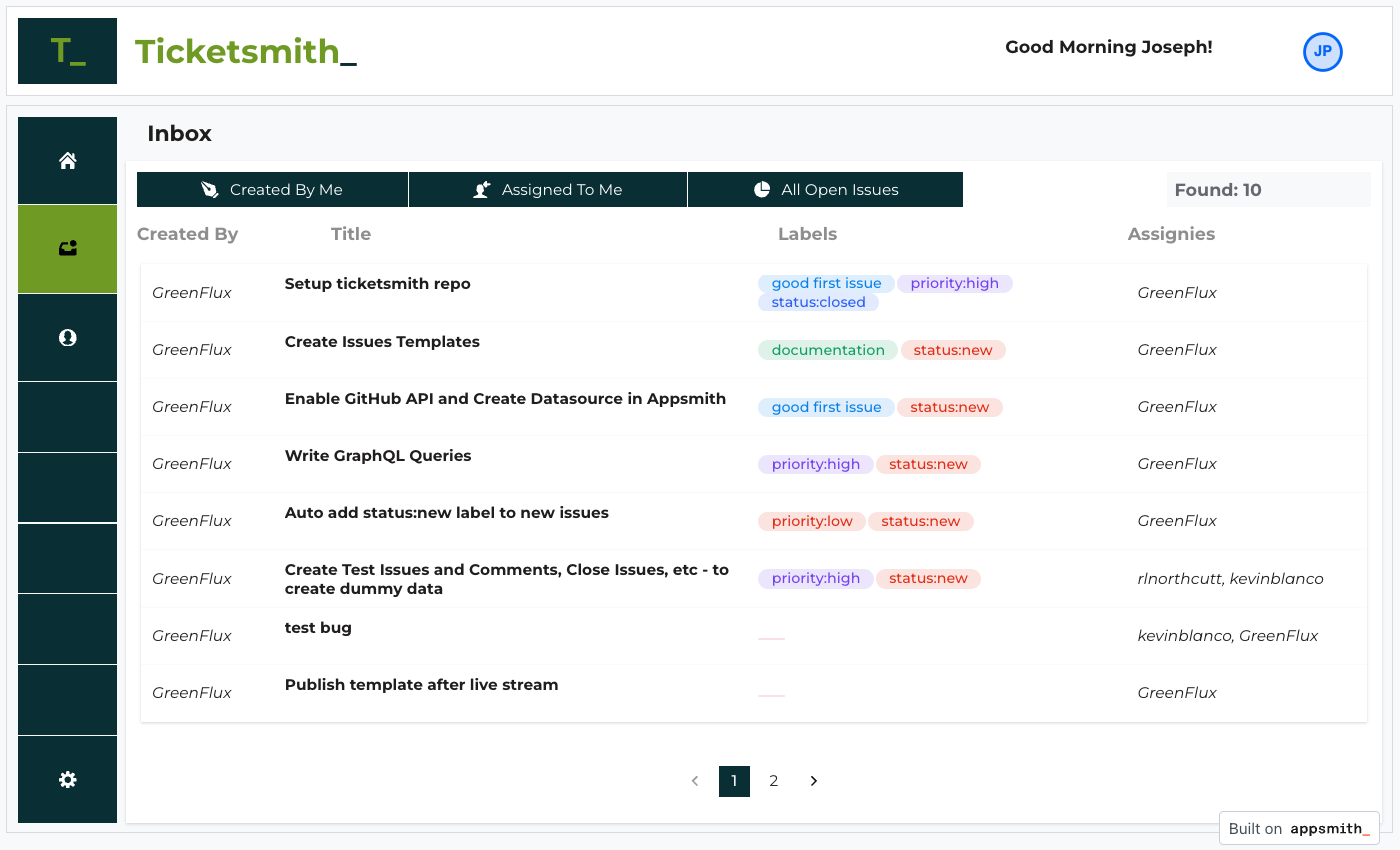Filter by Created By Me

pyautogui.click(x=272, y=190)
